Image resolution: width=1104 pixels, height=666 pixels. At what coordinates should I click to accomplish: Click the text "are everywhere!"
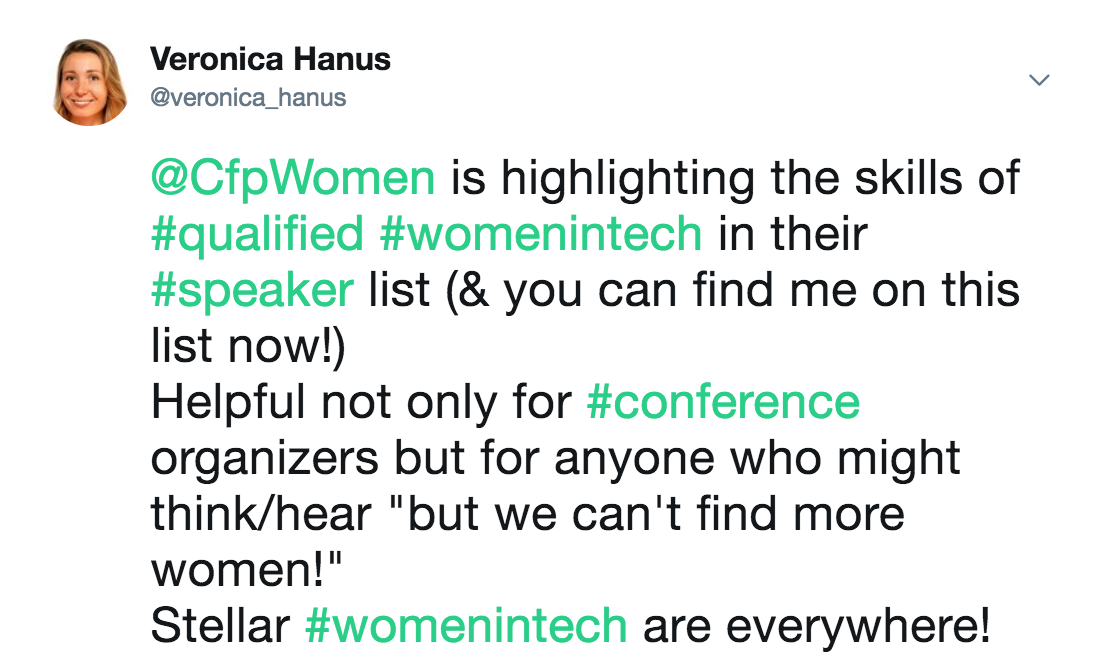pos(817,625)
